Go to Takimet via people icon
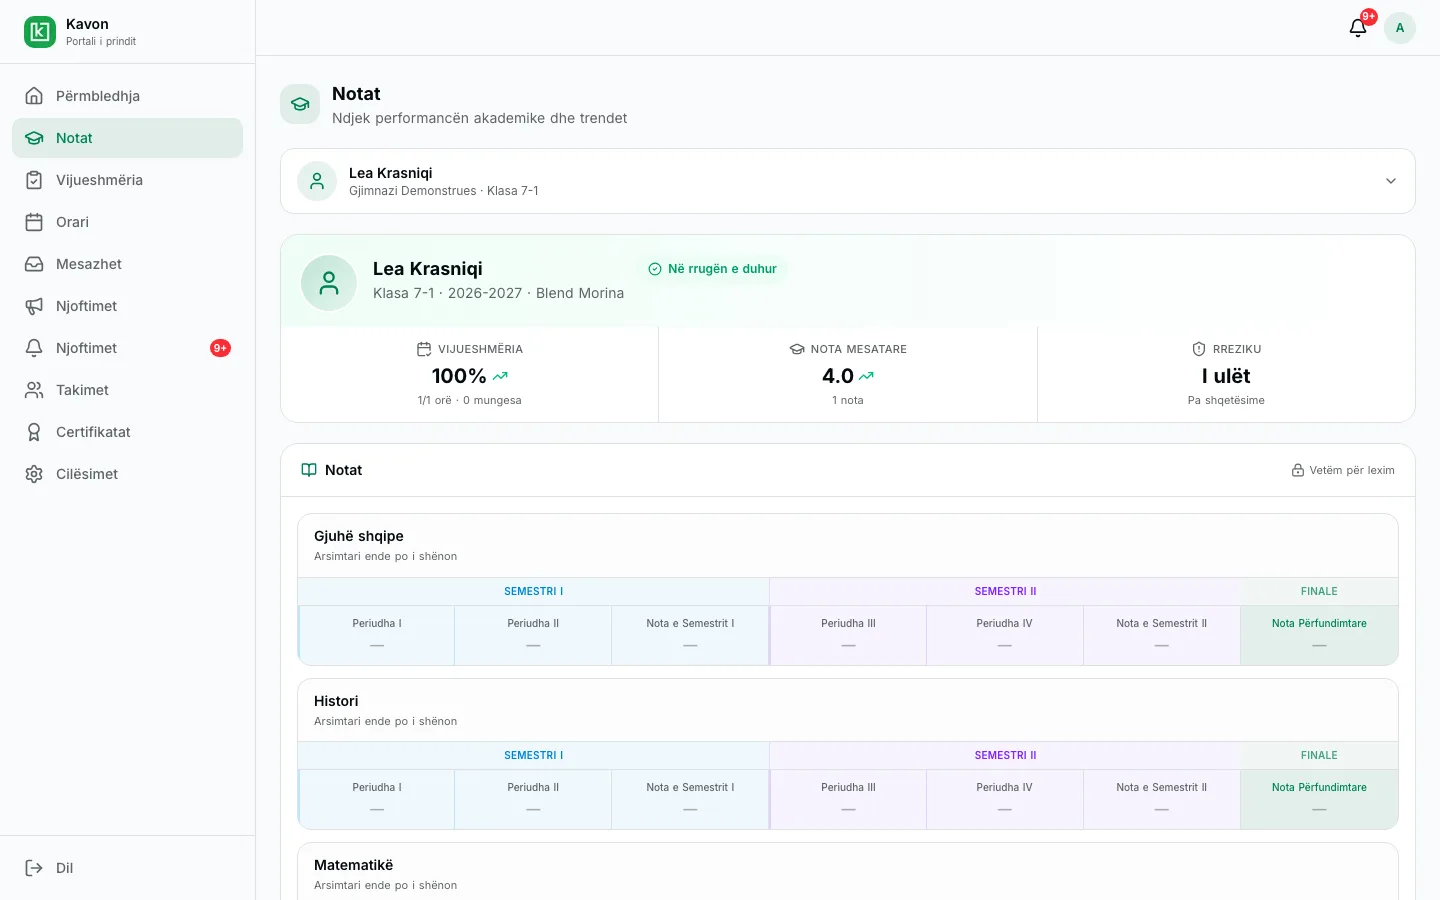The image size is (1440, 900). click(34, 390)
